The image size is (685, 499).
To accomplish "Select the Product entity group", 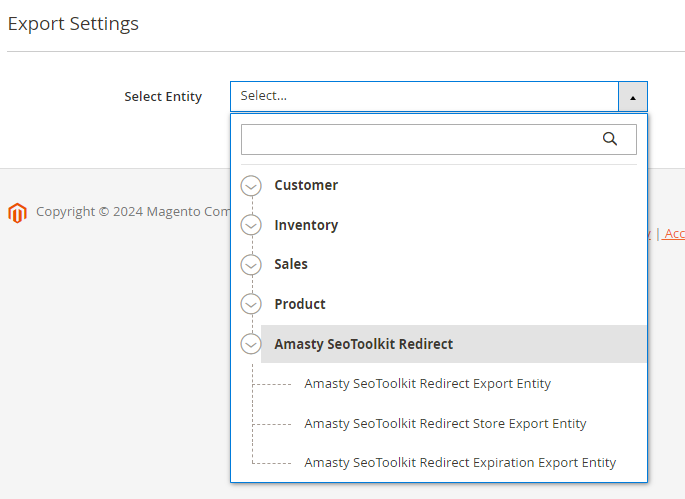I will 300,304.
